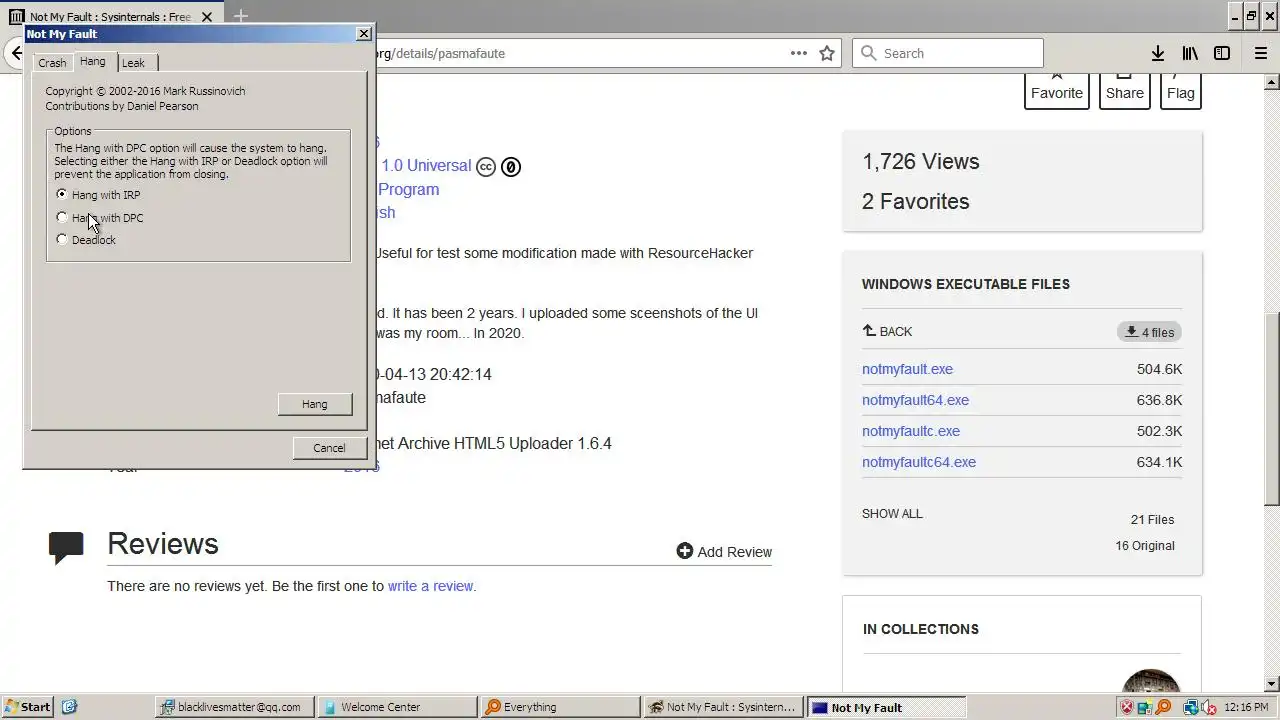Switch to blacklivesmatter@qq.com taskbar window
The image size is (1280, 720).
pos(235,707)
